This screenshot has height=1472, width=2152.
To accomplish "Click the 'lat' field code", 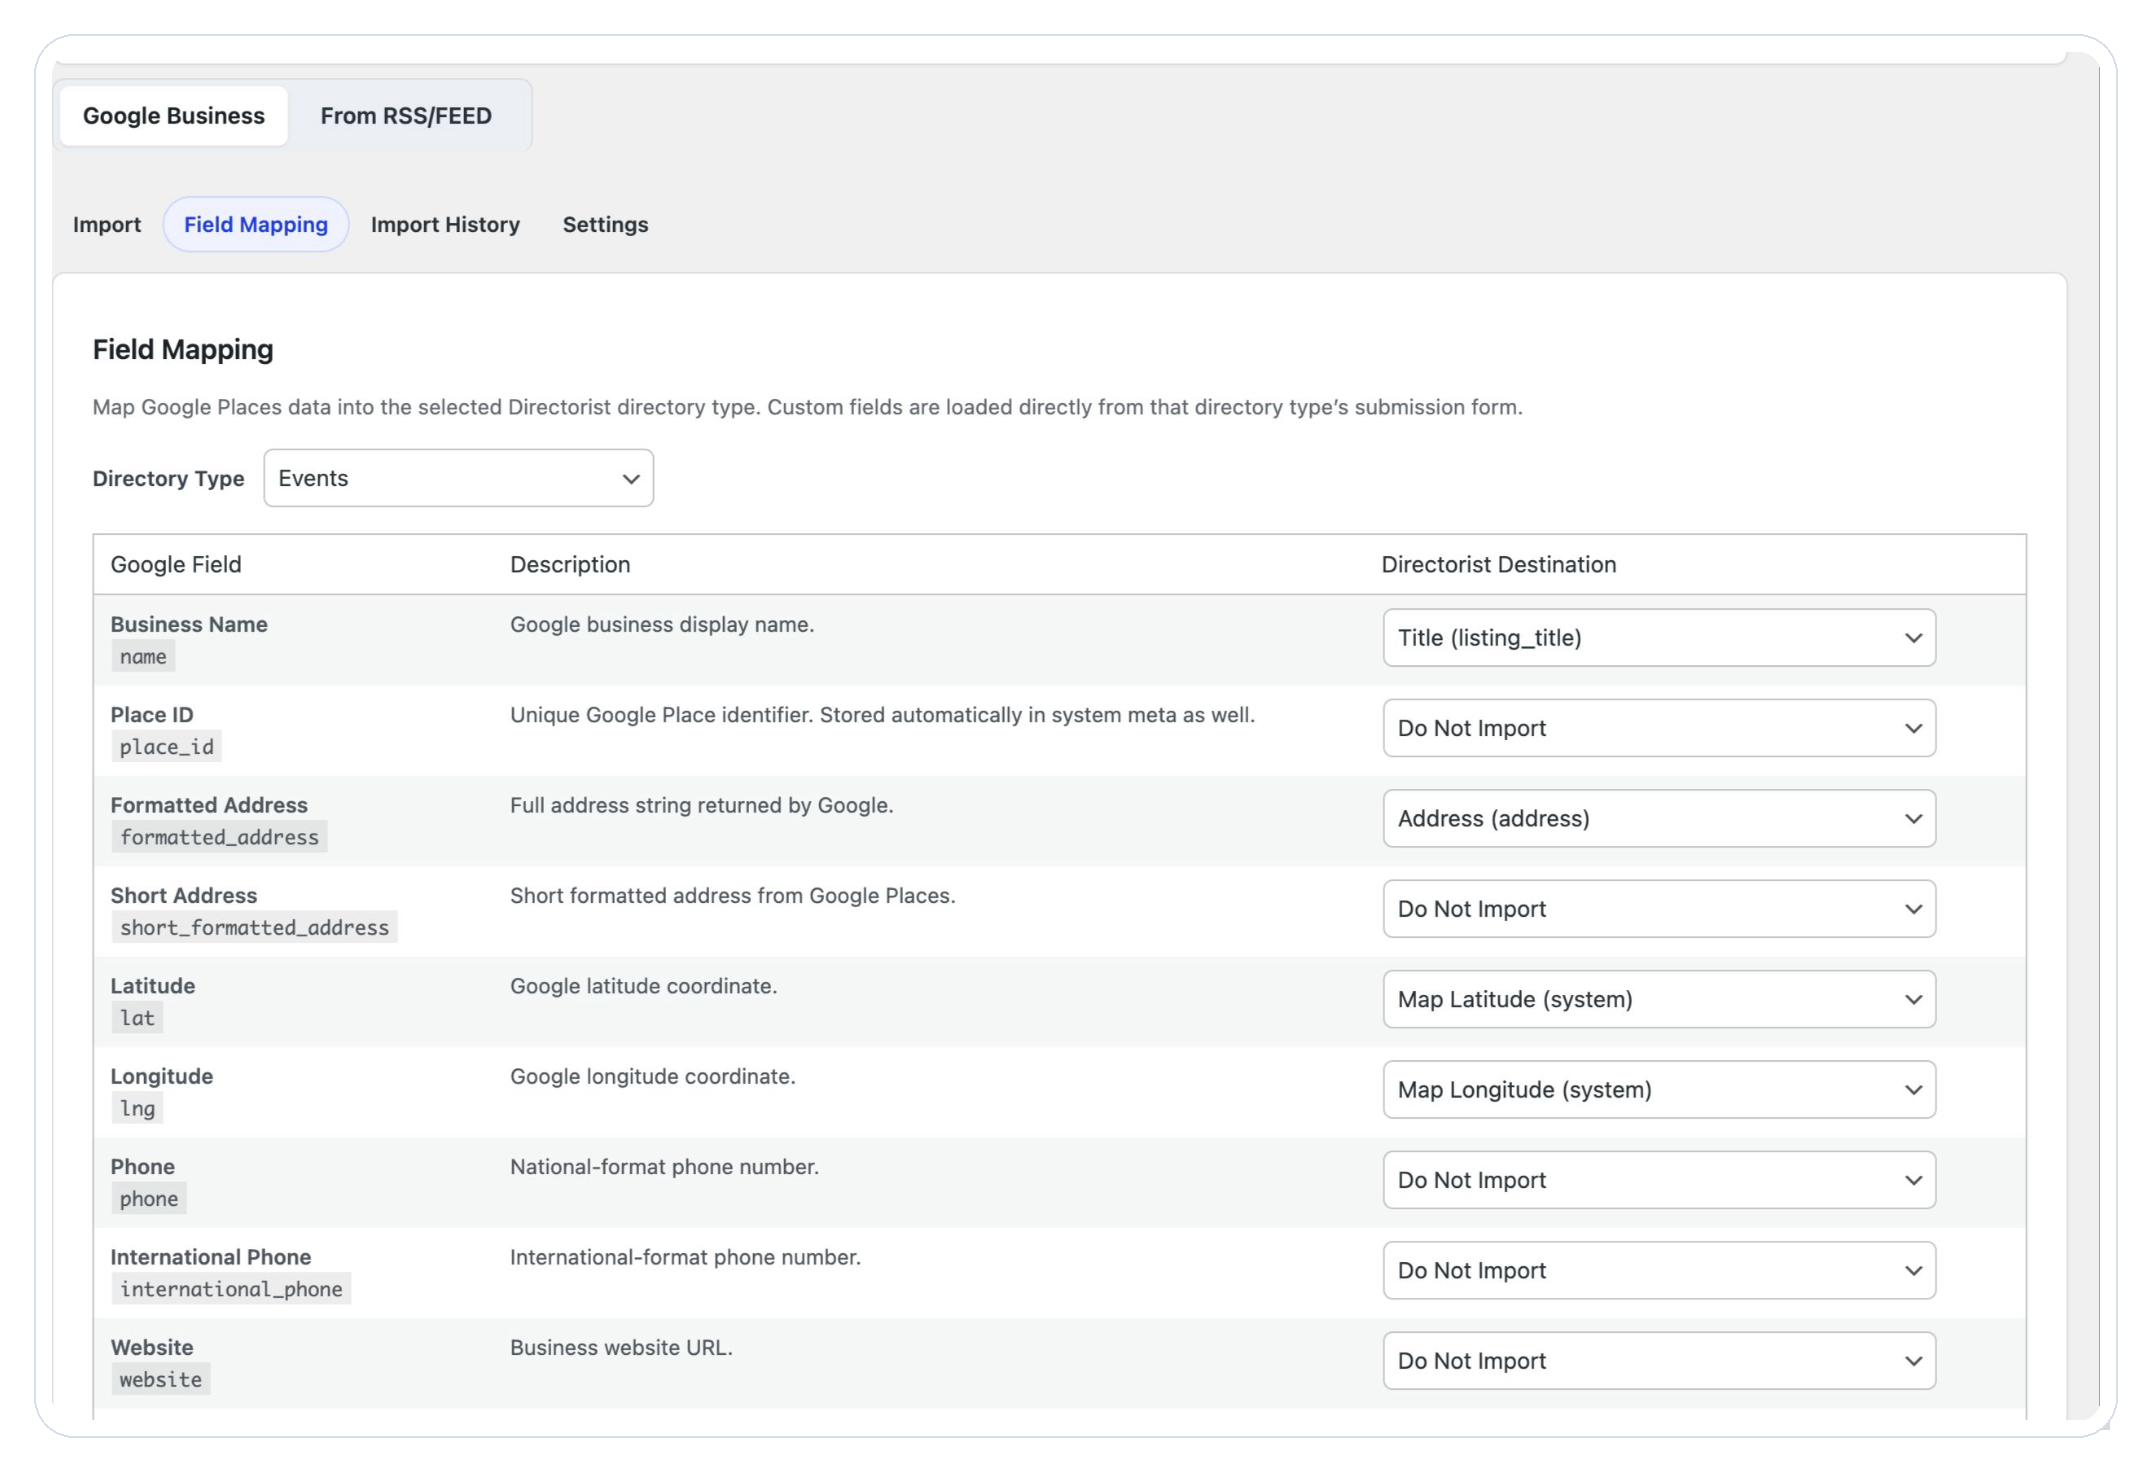I will click(x=137, y=1018).
